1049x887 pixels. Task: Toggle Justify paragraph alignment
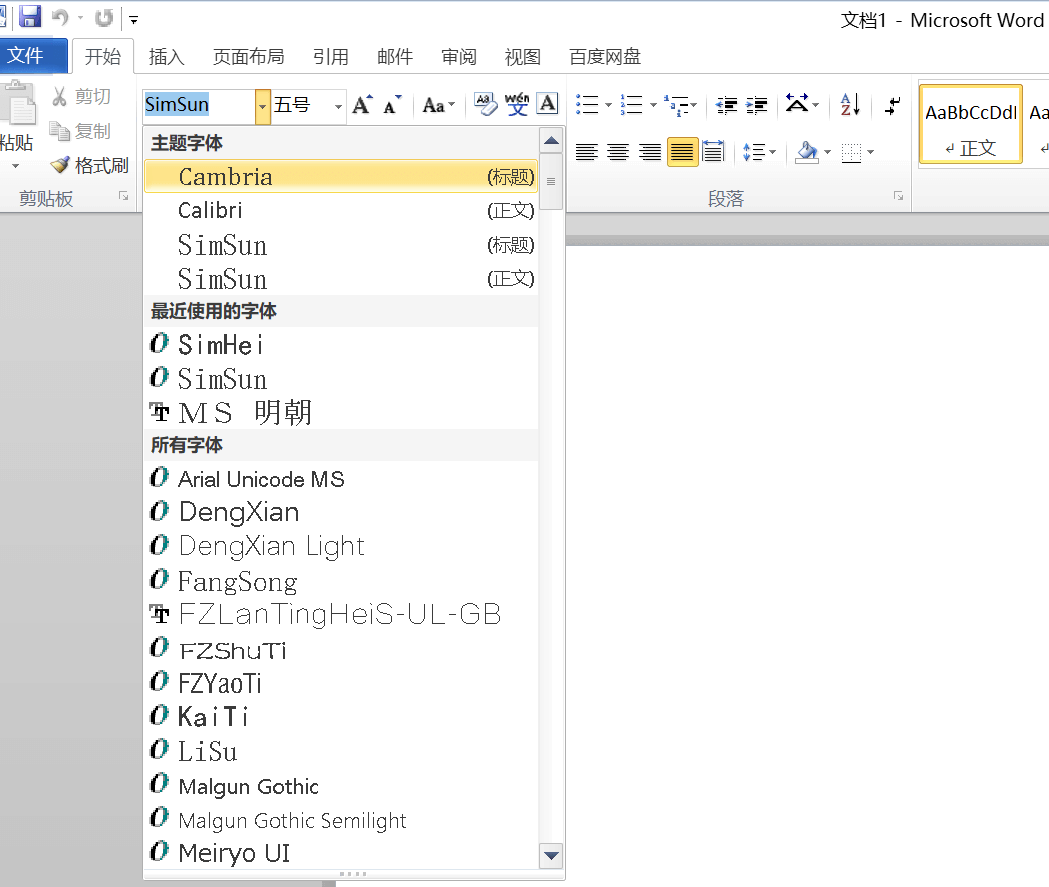[x=682, y=152]
